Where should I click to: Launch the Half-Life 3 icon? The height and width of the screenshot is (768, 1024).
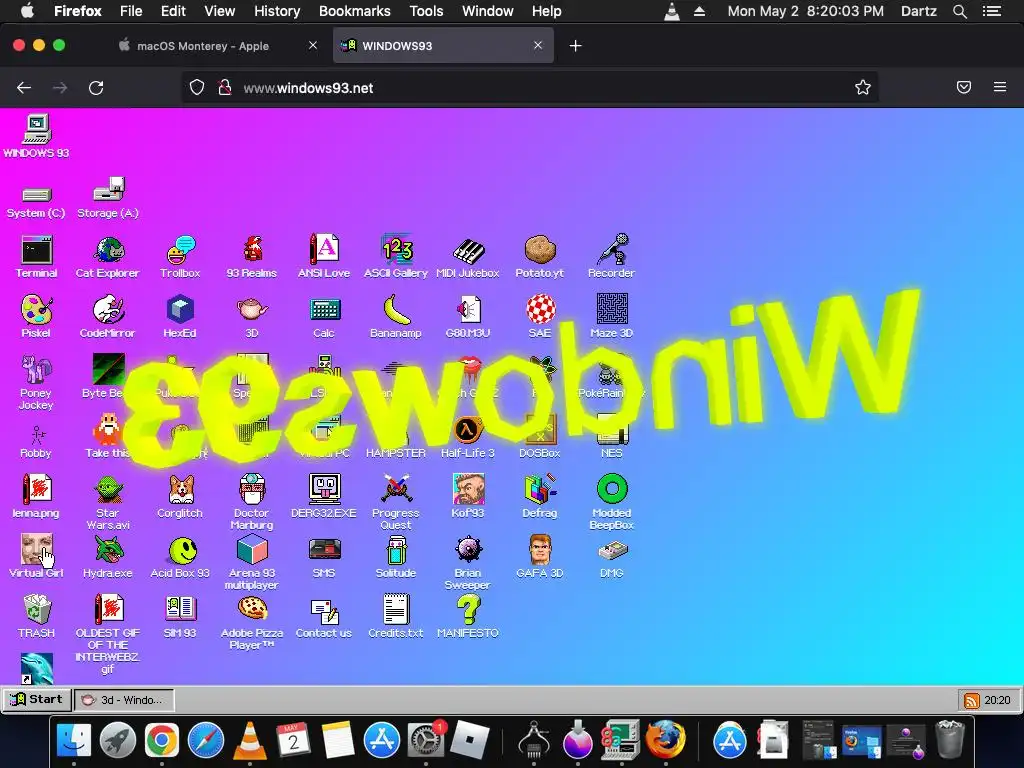click(x=468, y=430)
